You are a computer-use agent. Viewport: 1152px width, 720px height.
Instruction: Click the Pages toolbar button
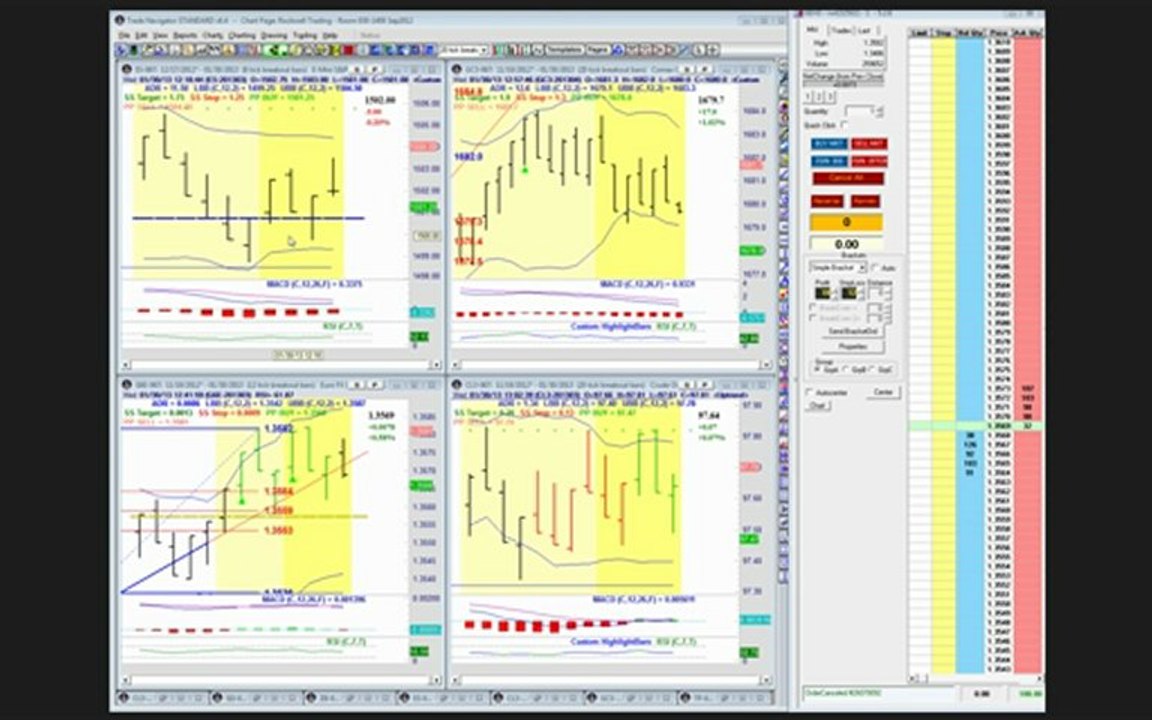point(598,50)
